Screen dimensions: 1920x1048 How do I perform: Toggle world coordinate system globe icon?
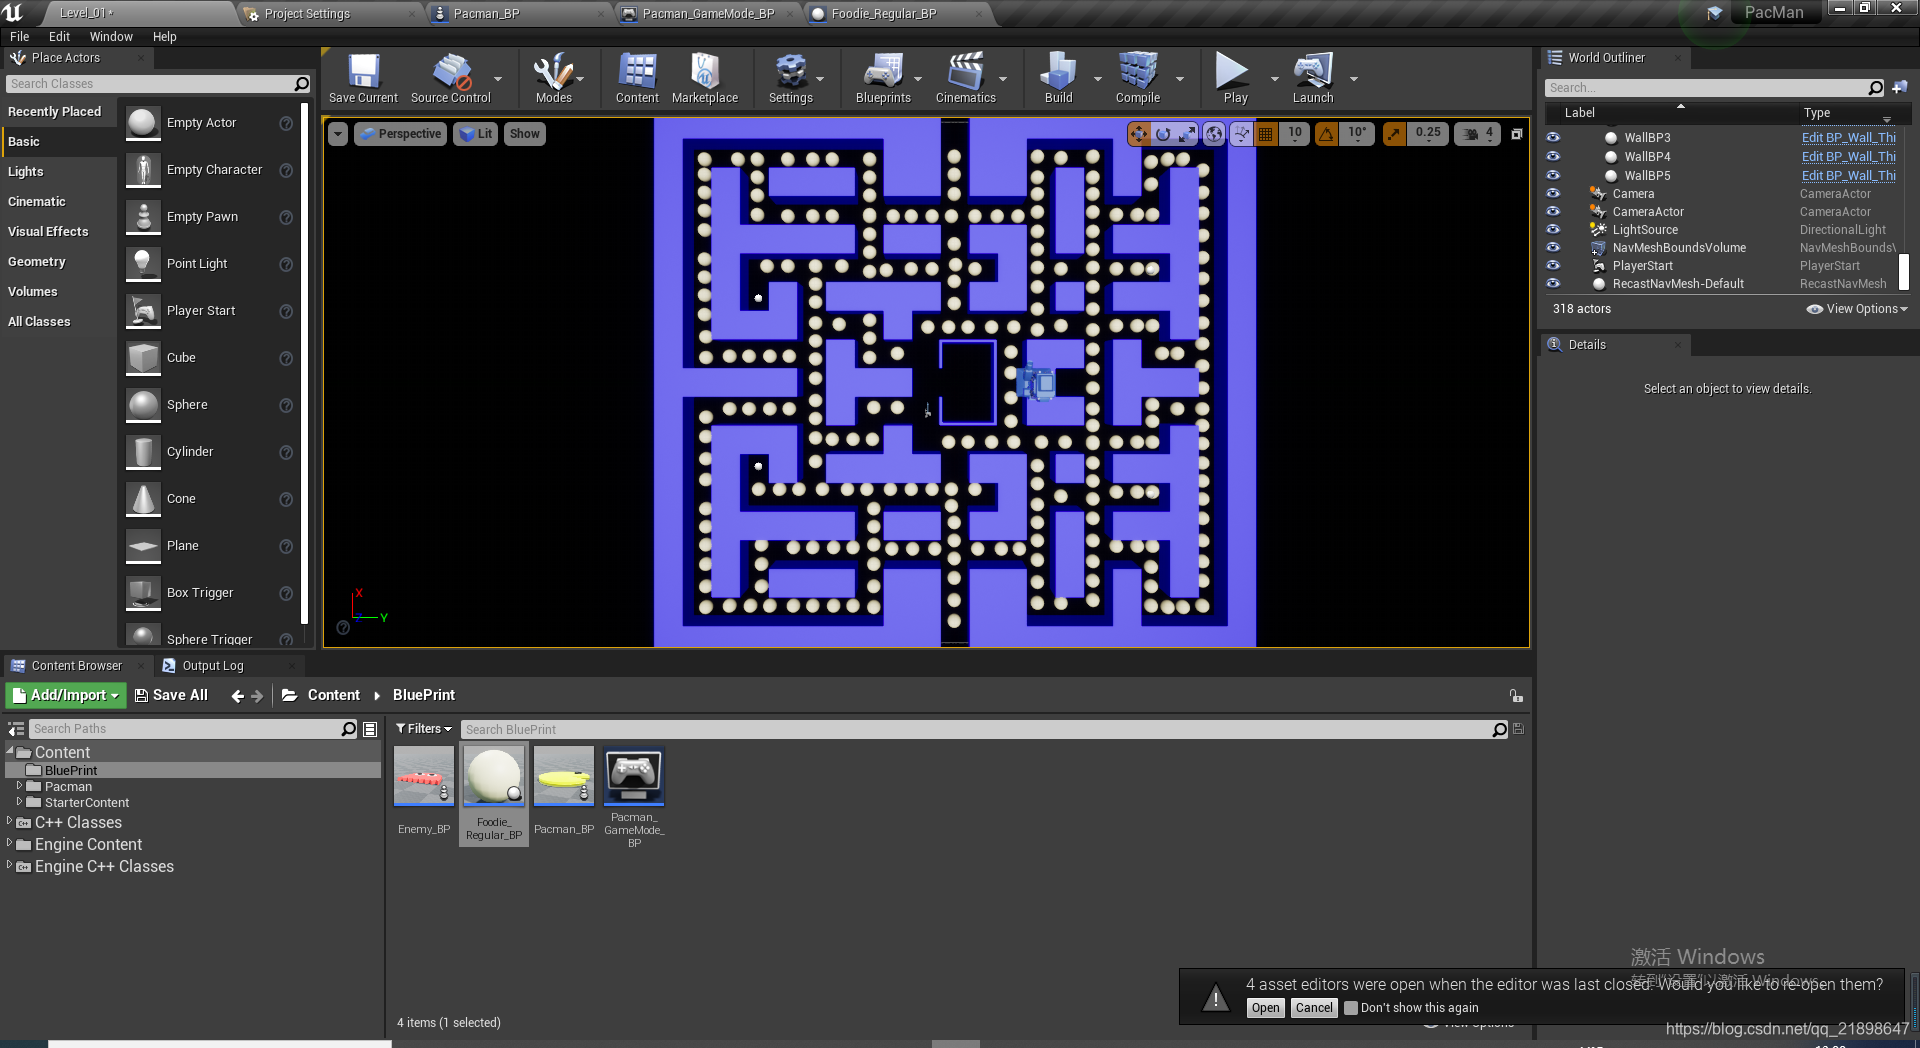(x=1214, y=133)
